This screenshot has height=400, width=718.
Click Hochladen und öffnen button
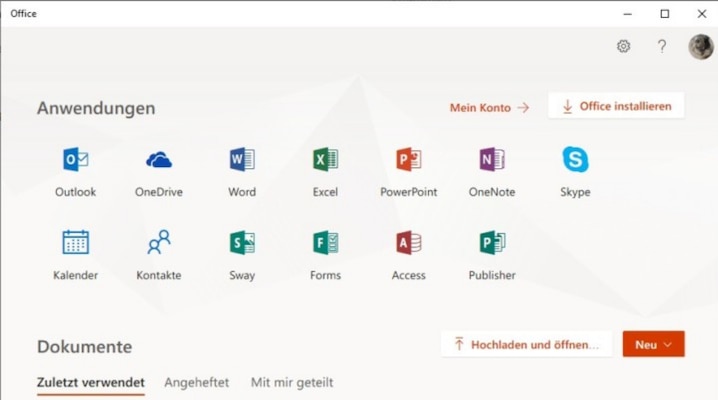(x=526, y=345)
